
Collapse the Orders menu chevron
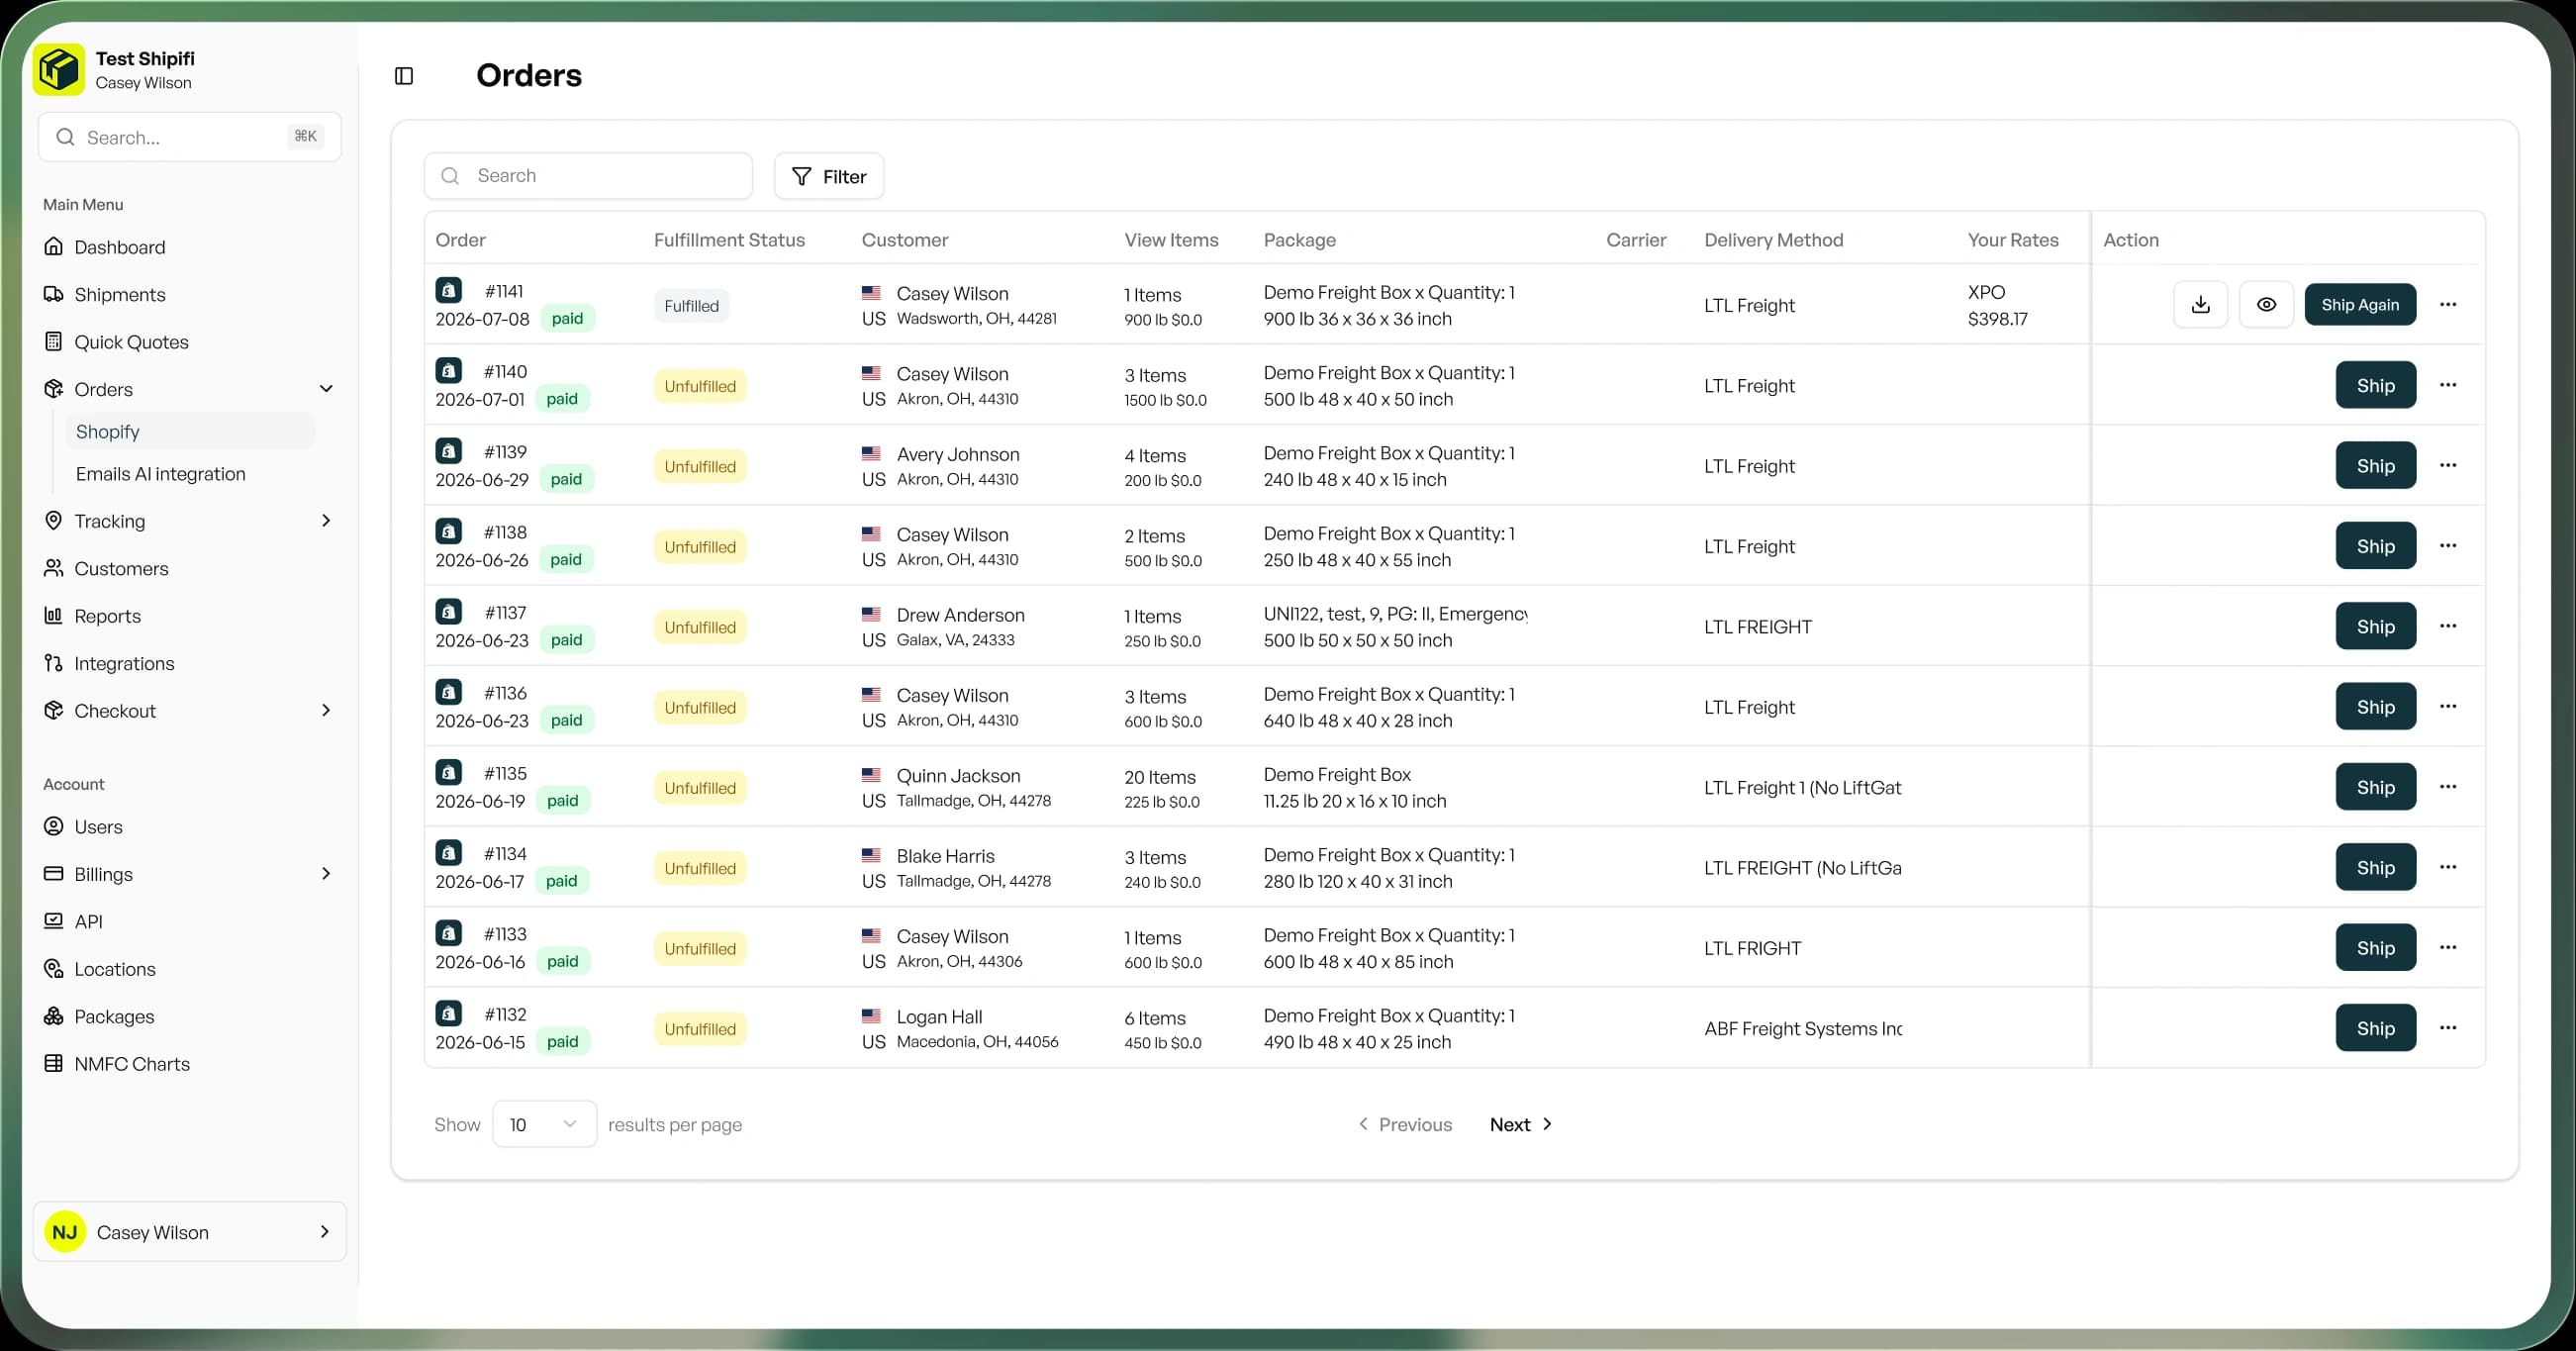coord(325,389)
